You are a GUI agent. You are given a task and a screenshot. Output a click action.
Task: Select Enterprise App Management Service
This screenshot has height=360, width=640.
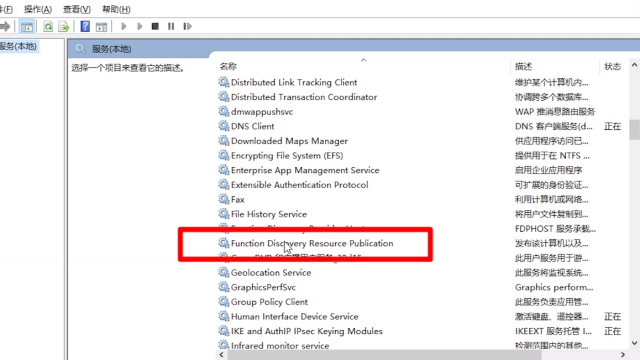pyautogui.click(x=305, y=170)
